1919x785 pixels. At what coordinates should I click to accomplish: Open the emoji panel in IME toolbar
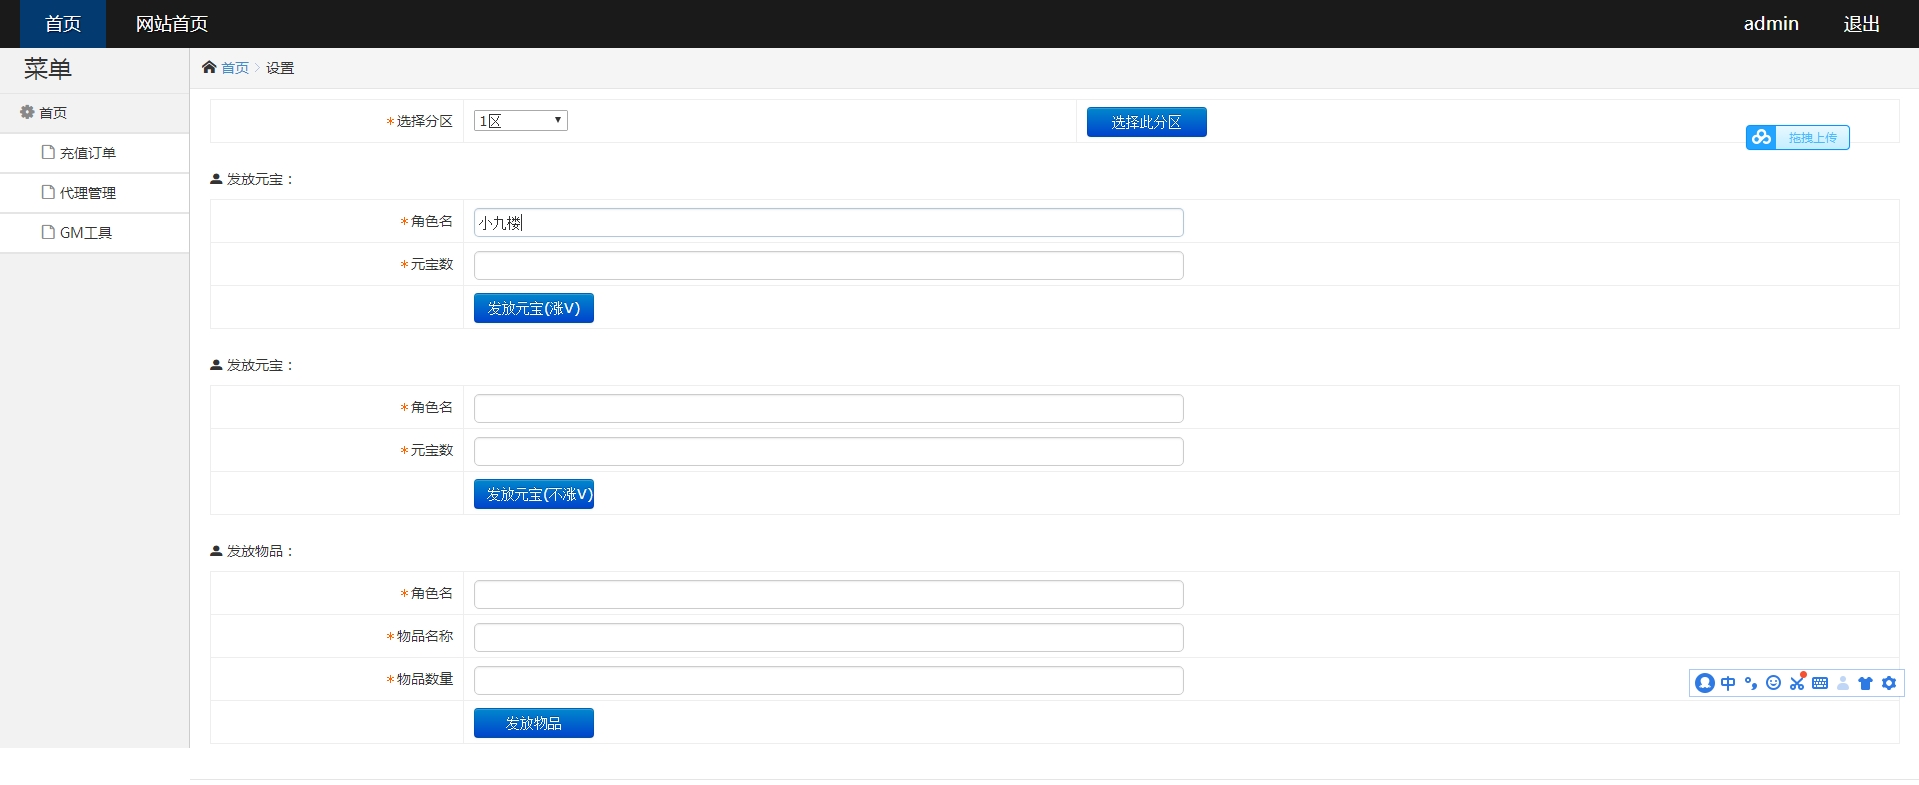point(1773,683)
